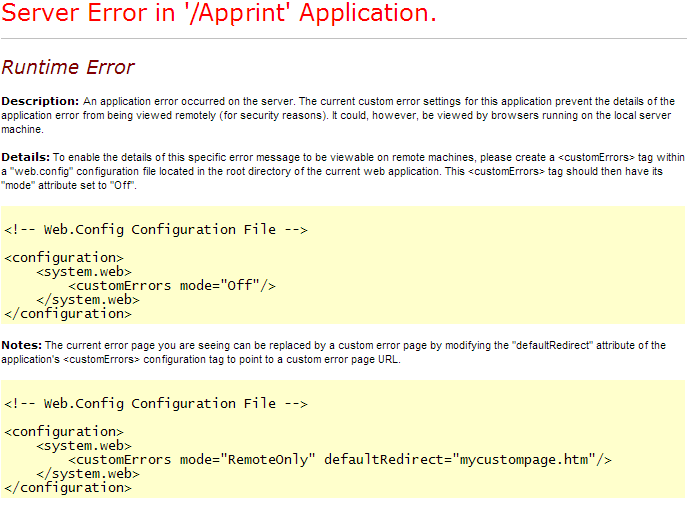Click the bold 'Description:' label
687x506 pixels.
tap(40, 102)
